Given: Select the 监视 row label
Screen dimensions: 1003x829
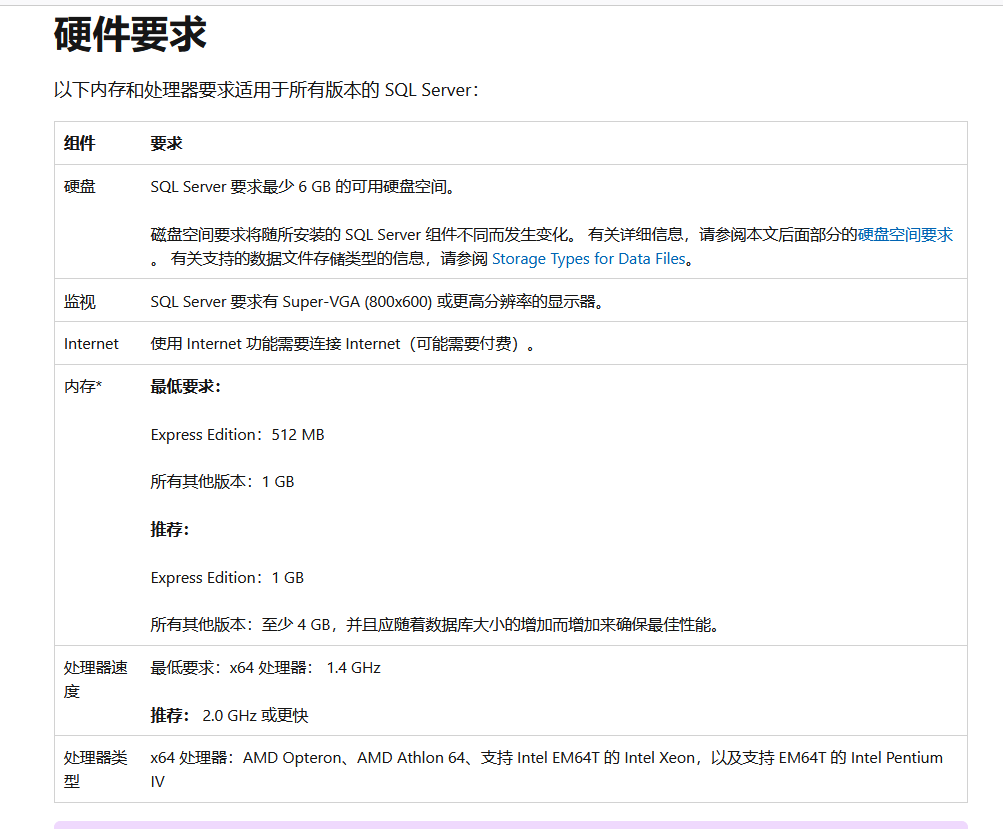Looking at the screenshot, I should pyautogui.click(x=79, y=301).
